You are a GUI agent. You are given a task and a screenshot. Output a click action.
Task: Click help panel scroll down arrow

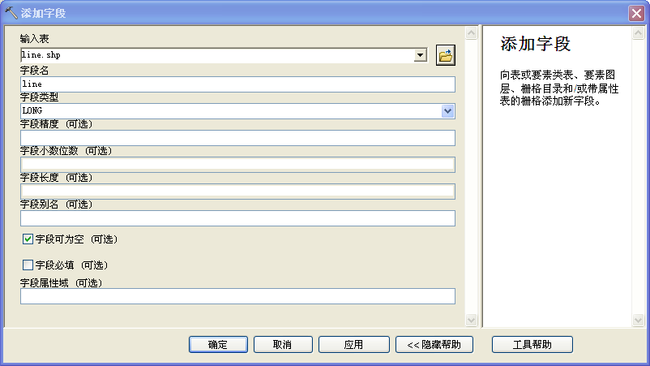[638, 320]
